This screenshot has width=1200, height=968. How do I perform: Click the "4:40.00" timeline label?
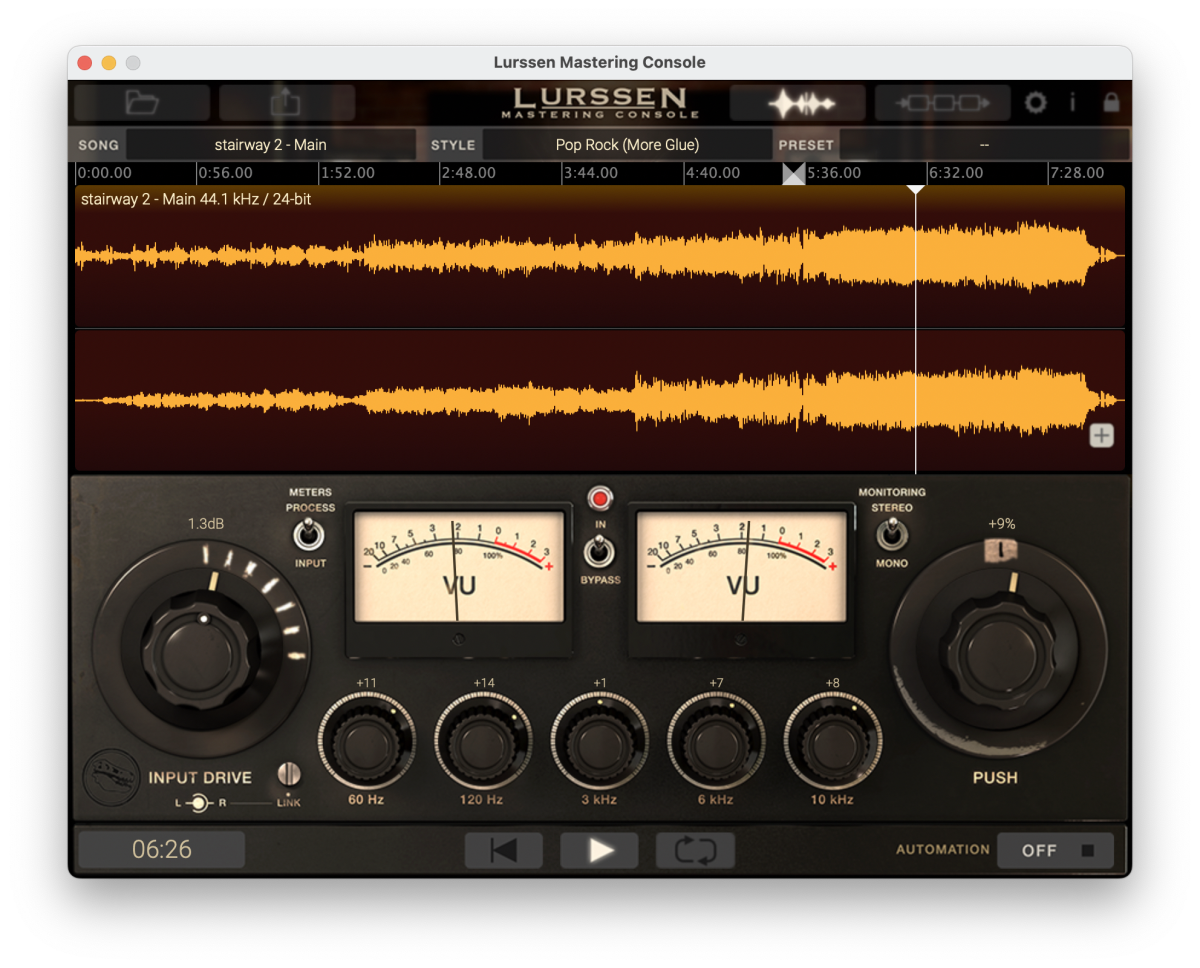point(714,173)
